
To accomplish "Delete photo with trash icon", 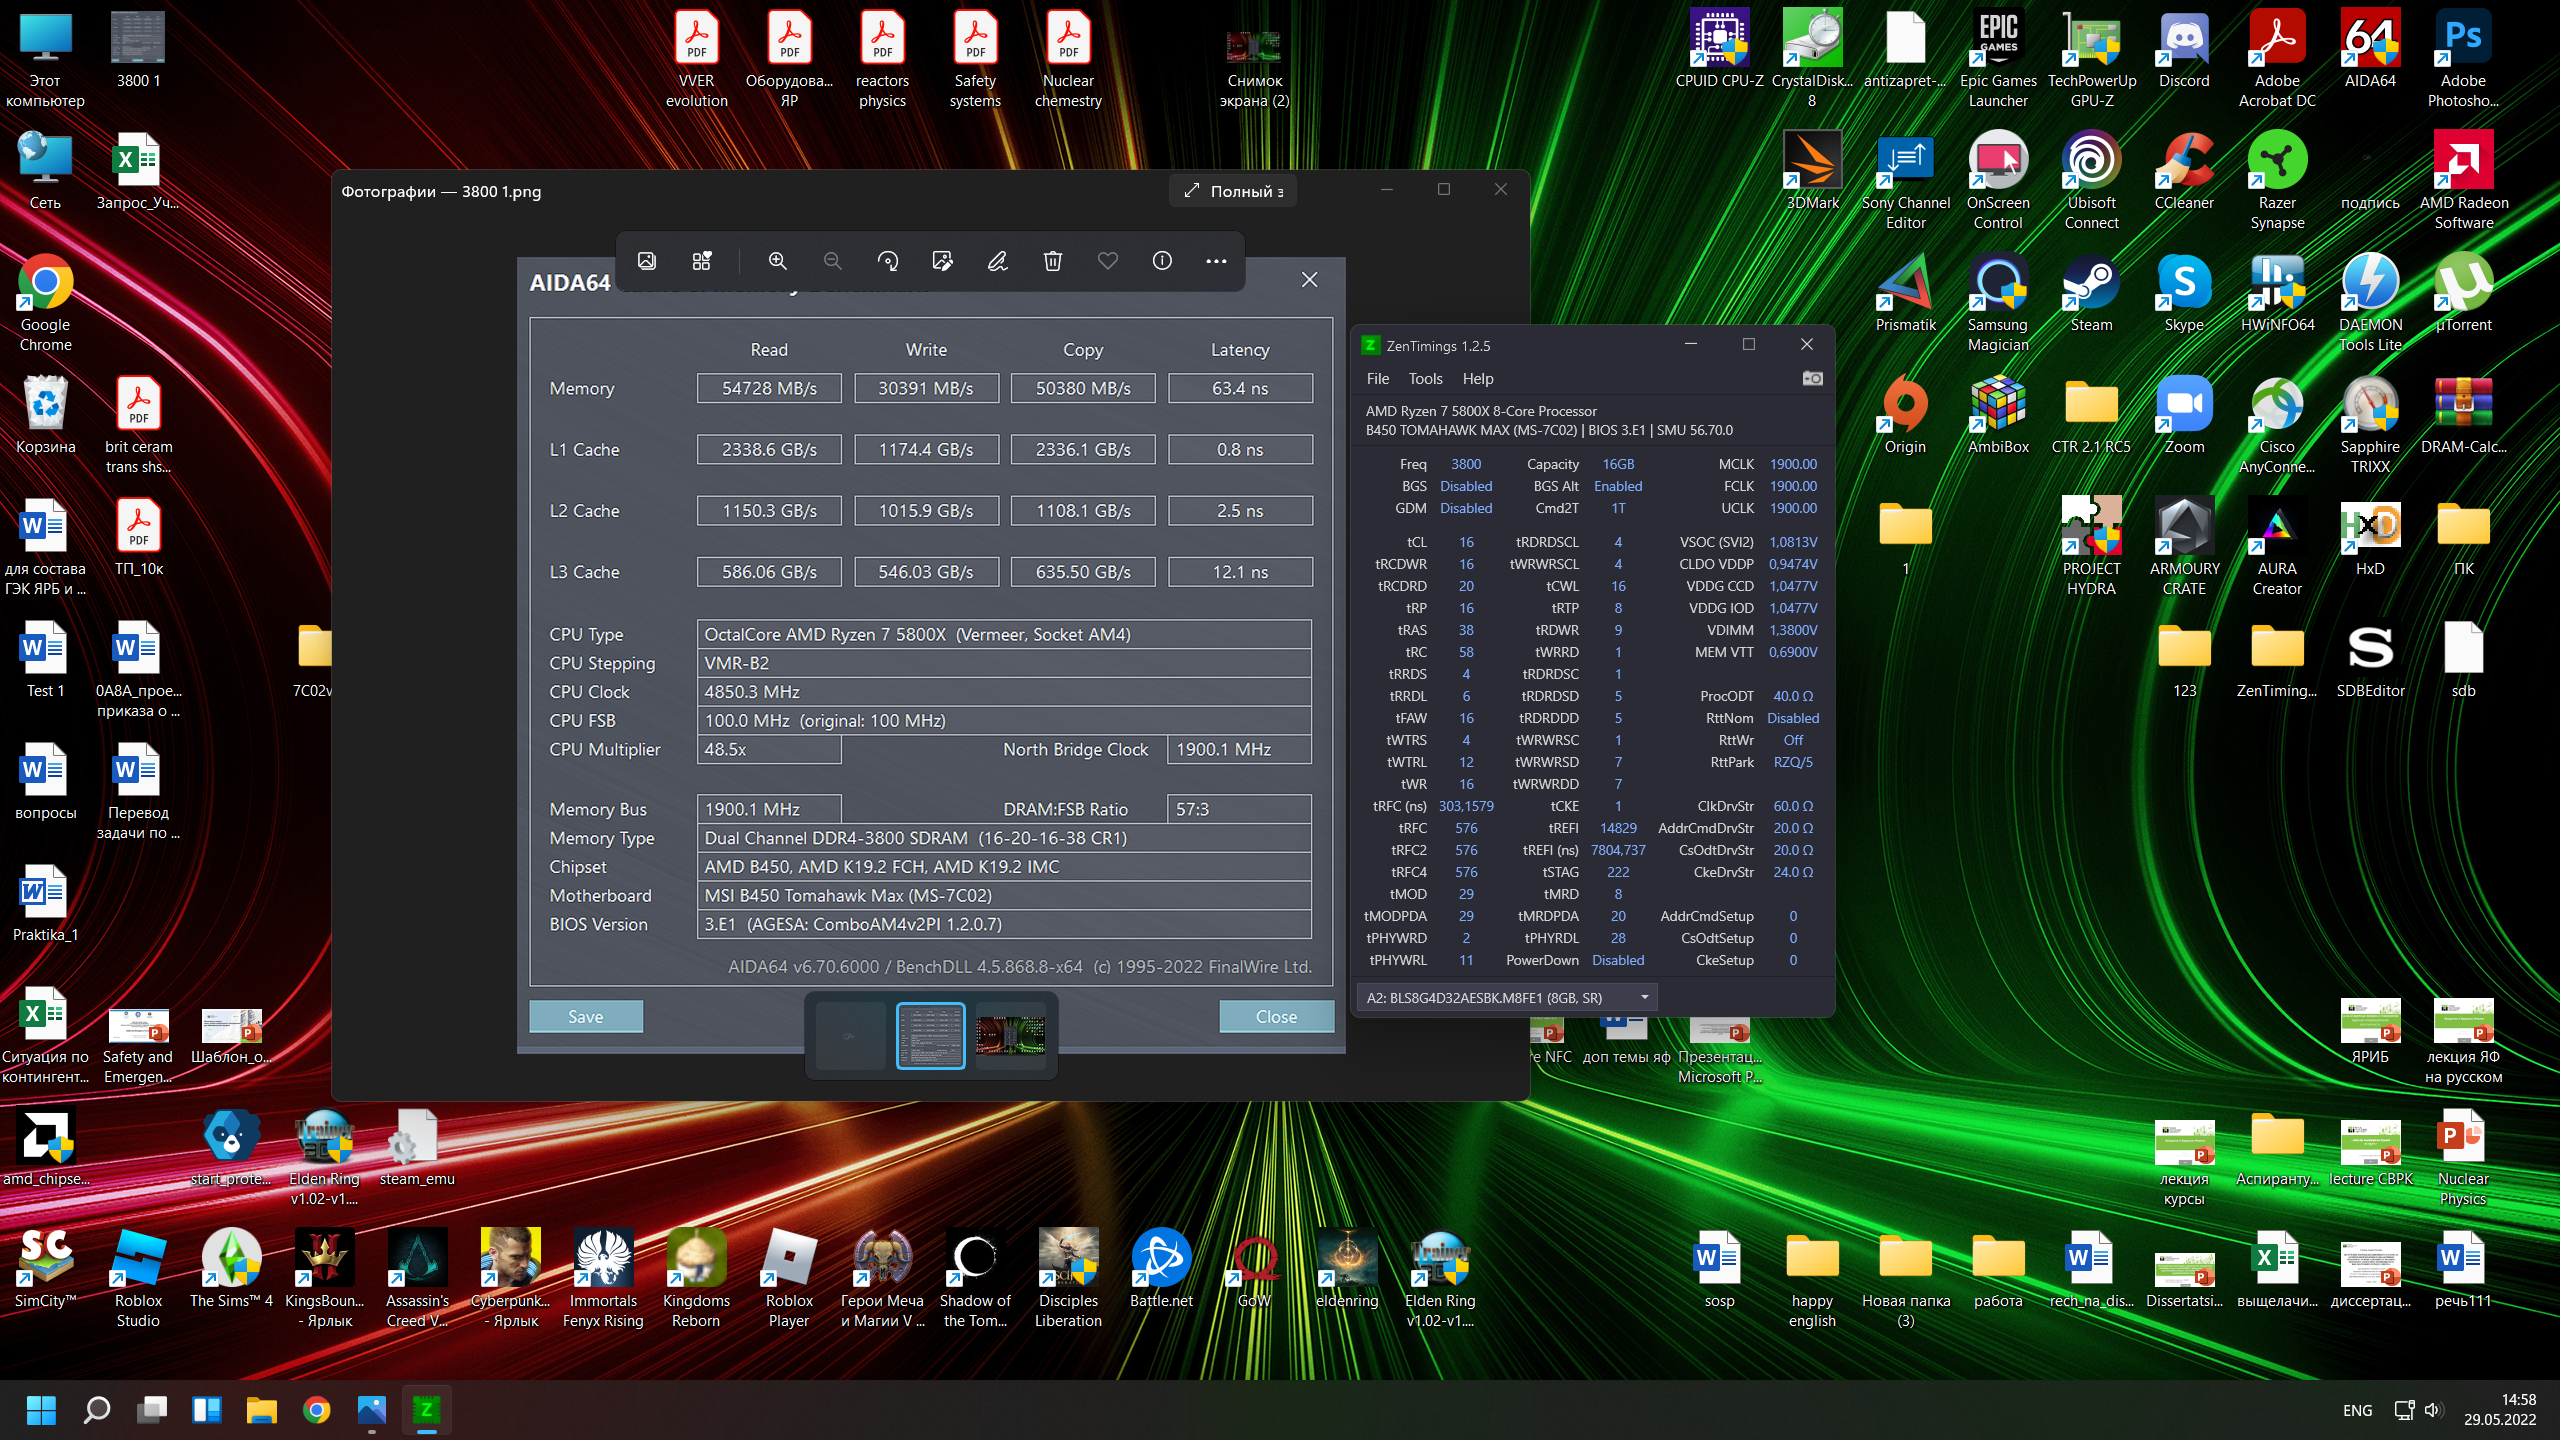I will click(1052, 261).
